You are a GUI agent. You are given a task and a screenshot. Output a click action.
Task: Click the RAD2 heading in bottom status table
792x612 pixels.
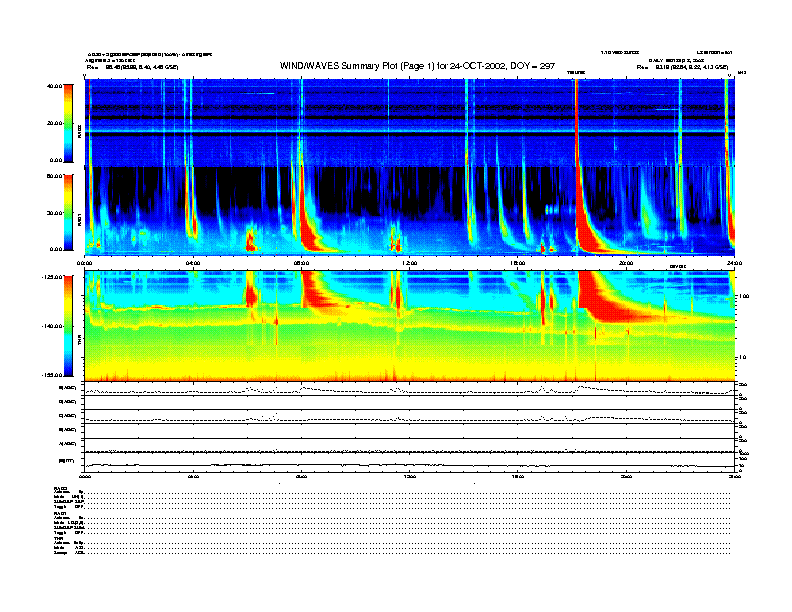coord(61,489)
